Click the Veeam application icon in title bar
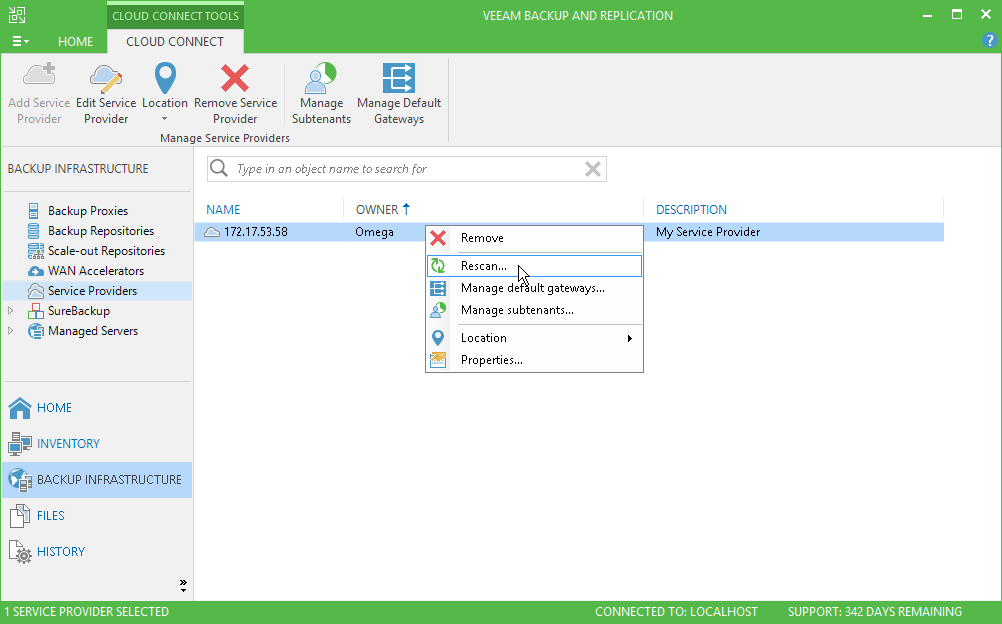Viewport: 1002px width, 624px height. [17, 15]
